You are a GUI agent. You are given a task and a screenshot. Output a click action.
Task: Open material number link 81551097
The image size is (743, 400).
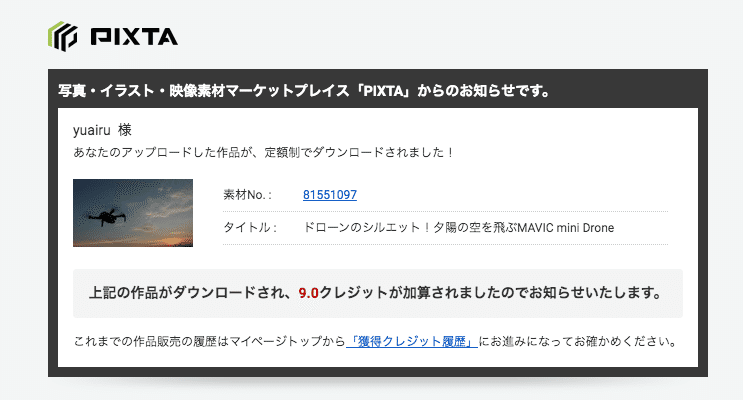click(x=330, y=195)
